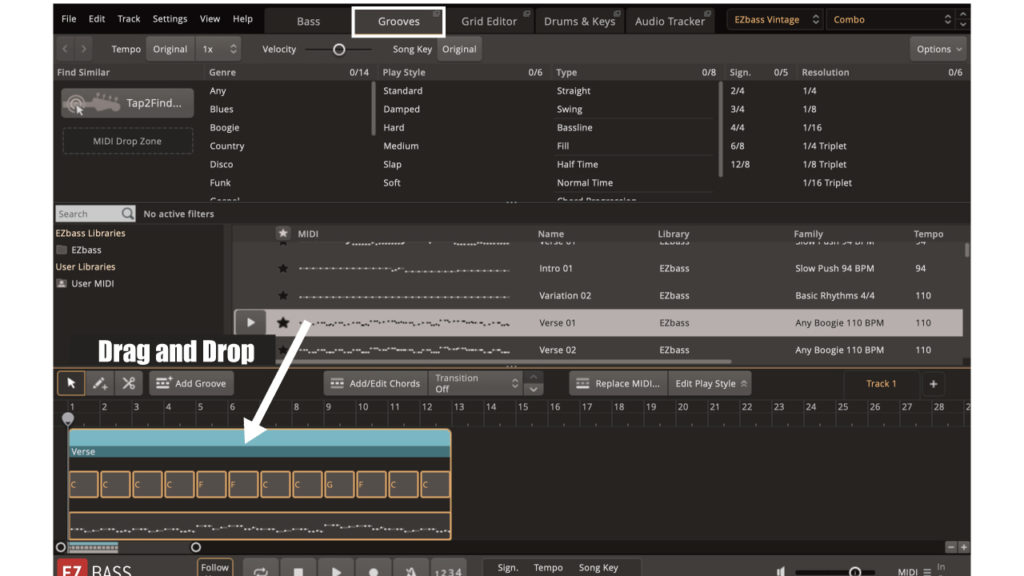Filter signature by 6/8
Image resolution: width=1024 pixels, height=576 pixels.
coord(737,146)
